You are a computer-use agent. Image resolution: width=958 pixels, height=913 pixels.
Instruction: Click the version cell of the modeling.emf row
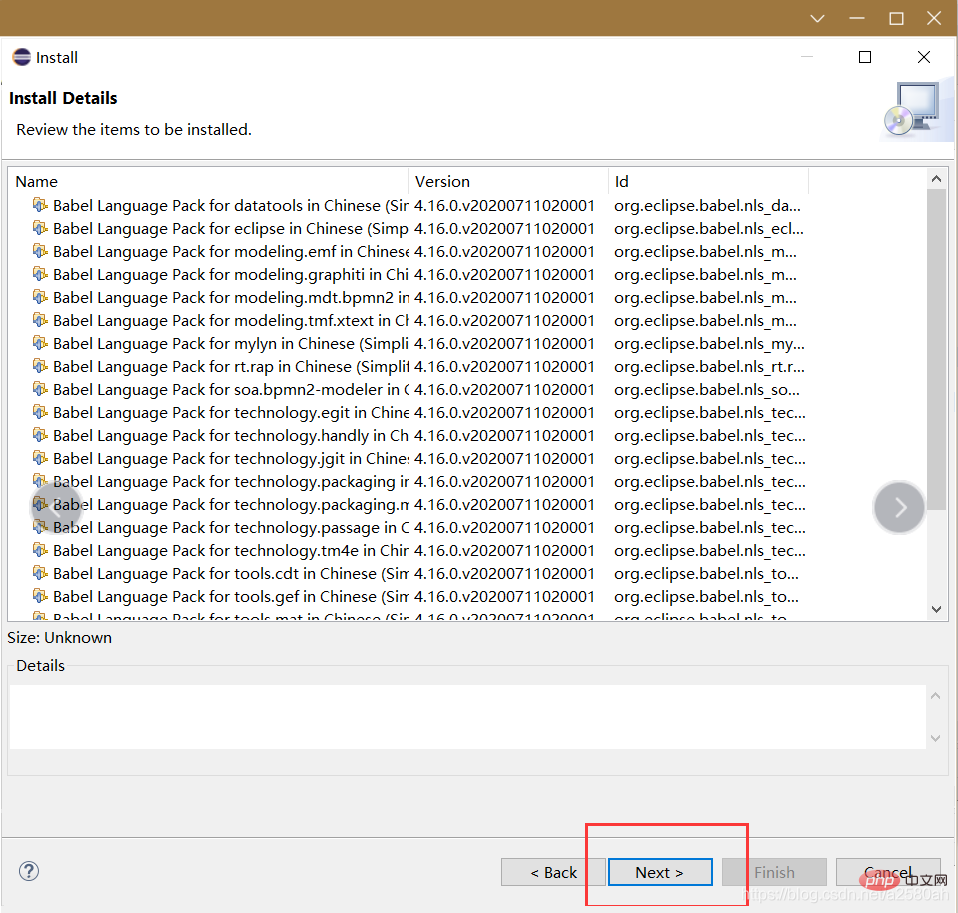[504, 251]
